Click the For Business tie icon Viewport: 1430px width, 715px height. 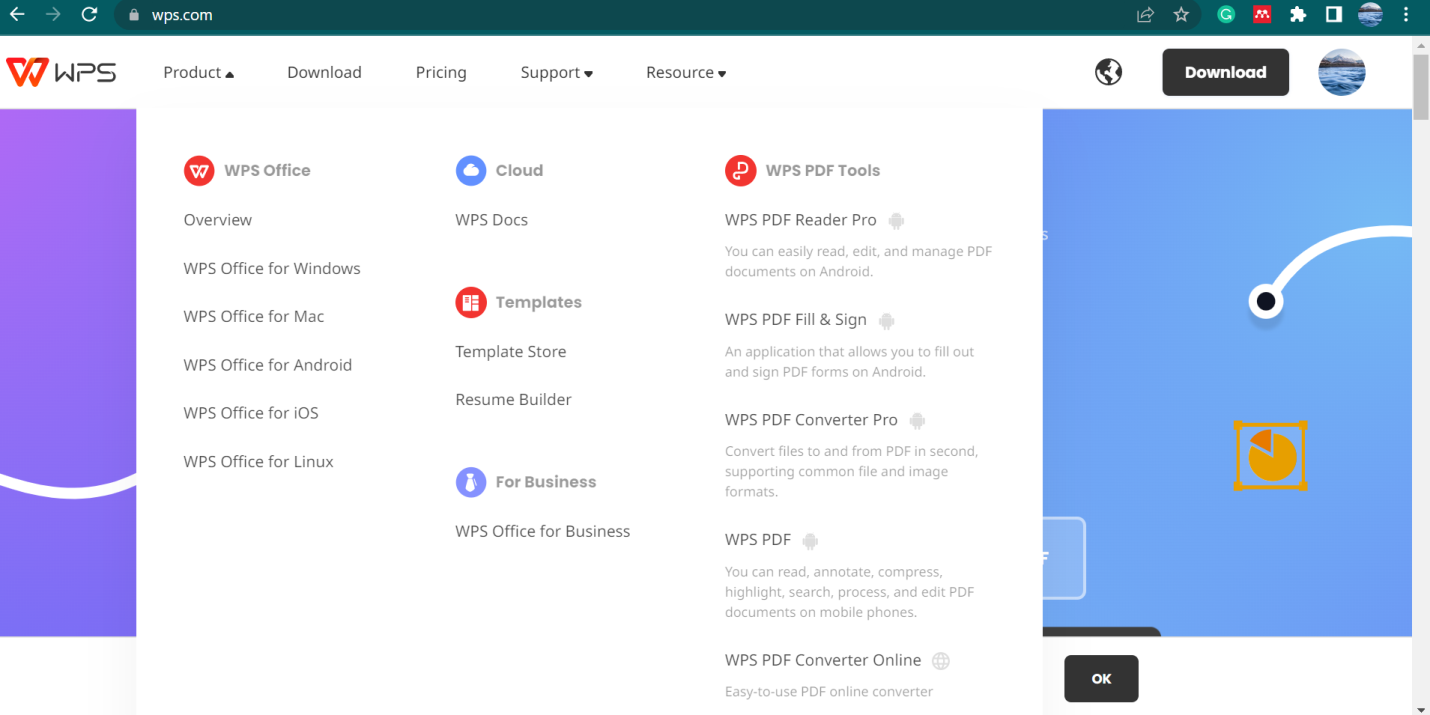click(471, 482)
